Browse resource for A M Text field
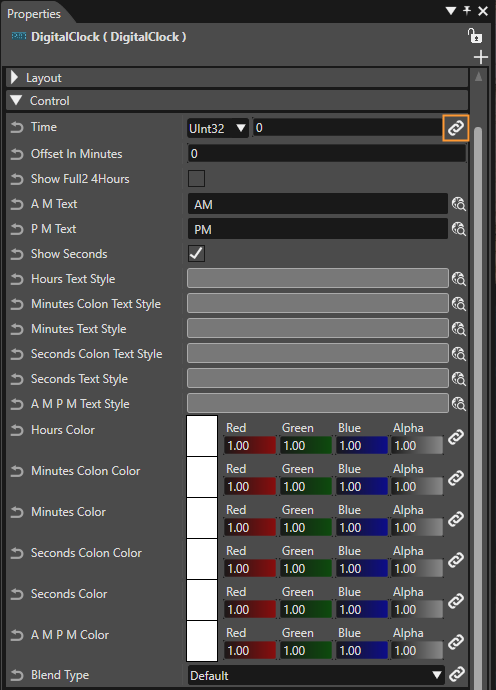Viewport: 496px width, 690px height. coord(459,204)
